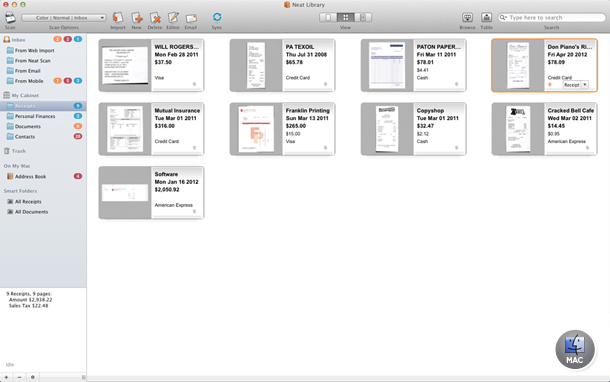Start a scan with the Scan icon
The image size is (610, 382).
[10, 18]
